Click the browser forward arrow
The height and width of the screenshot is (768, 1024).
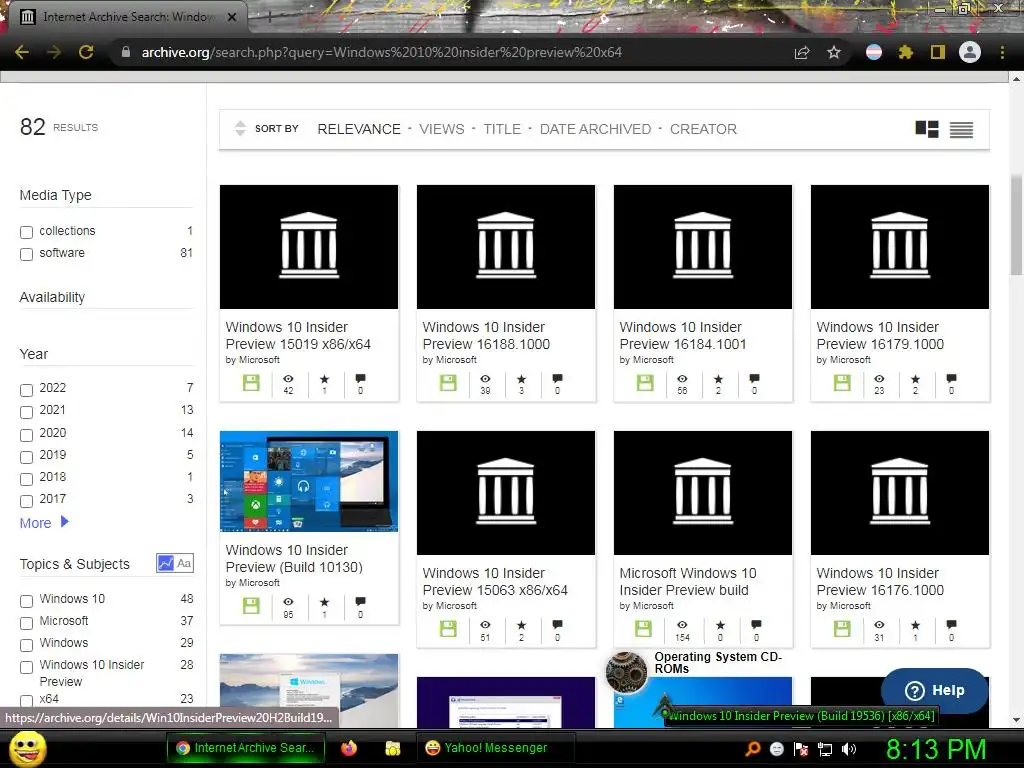tap(54, 52)
